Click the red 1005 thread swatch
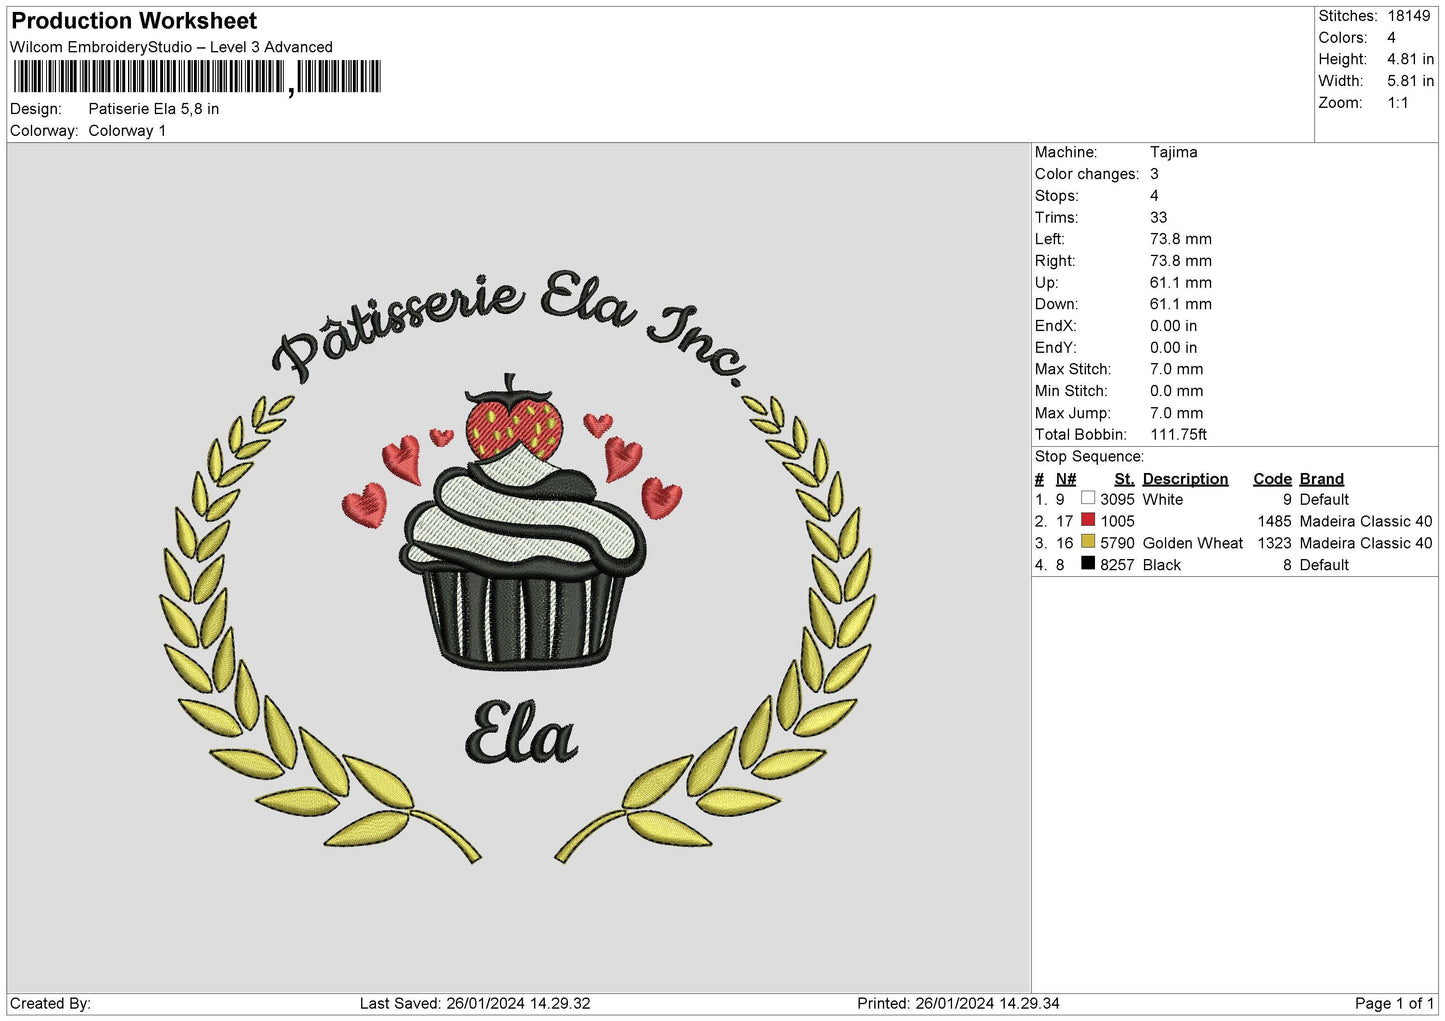The image size is (1445, 1021). click(x=1088, y=520)
